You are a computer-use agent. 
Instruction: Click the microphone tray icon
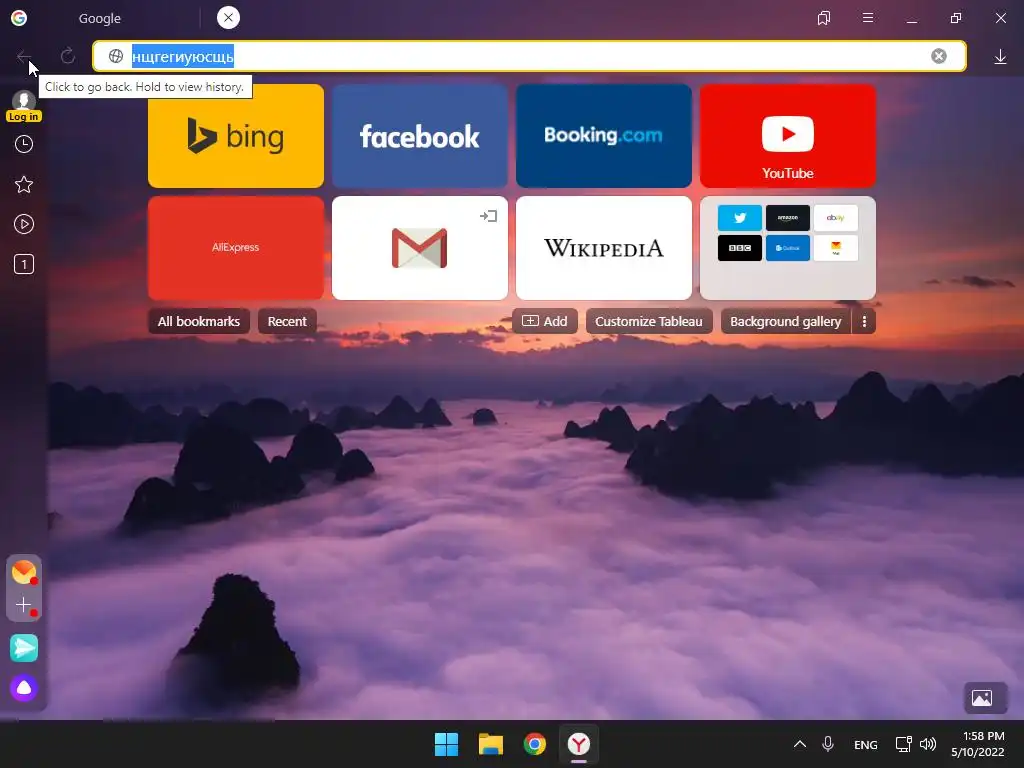coord(827,744)
